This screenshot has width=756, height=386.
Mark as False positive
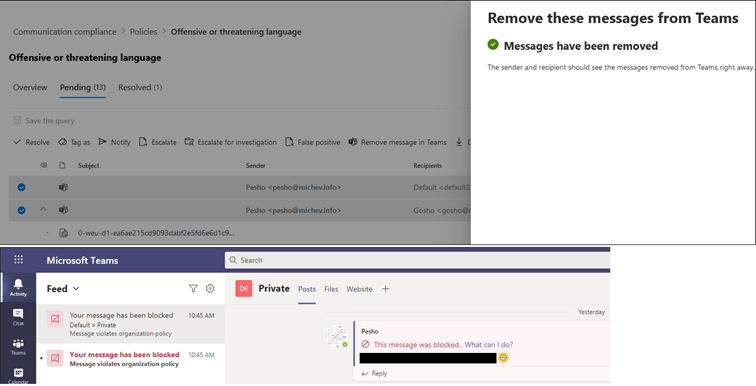312,142
